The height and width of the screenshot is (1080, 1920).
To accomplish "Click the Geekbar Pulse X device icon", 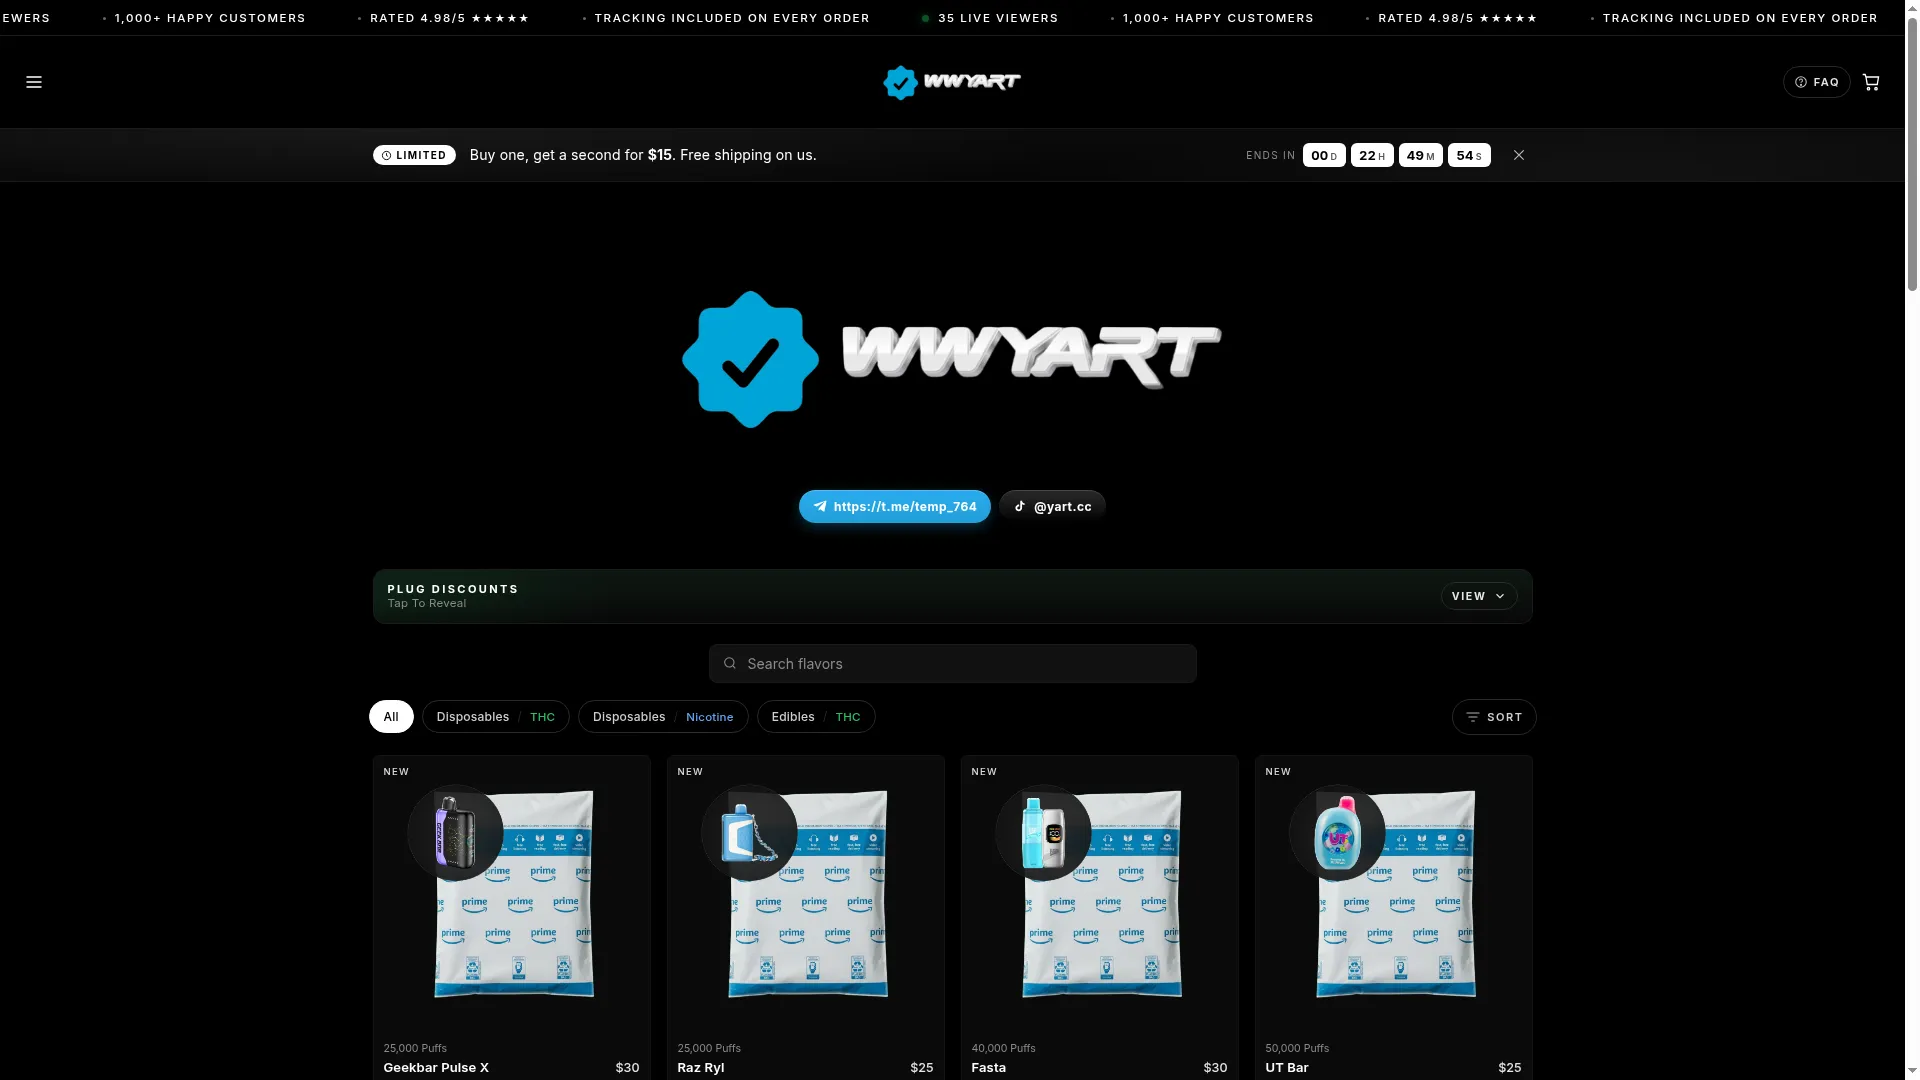I will 455,833.
